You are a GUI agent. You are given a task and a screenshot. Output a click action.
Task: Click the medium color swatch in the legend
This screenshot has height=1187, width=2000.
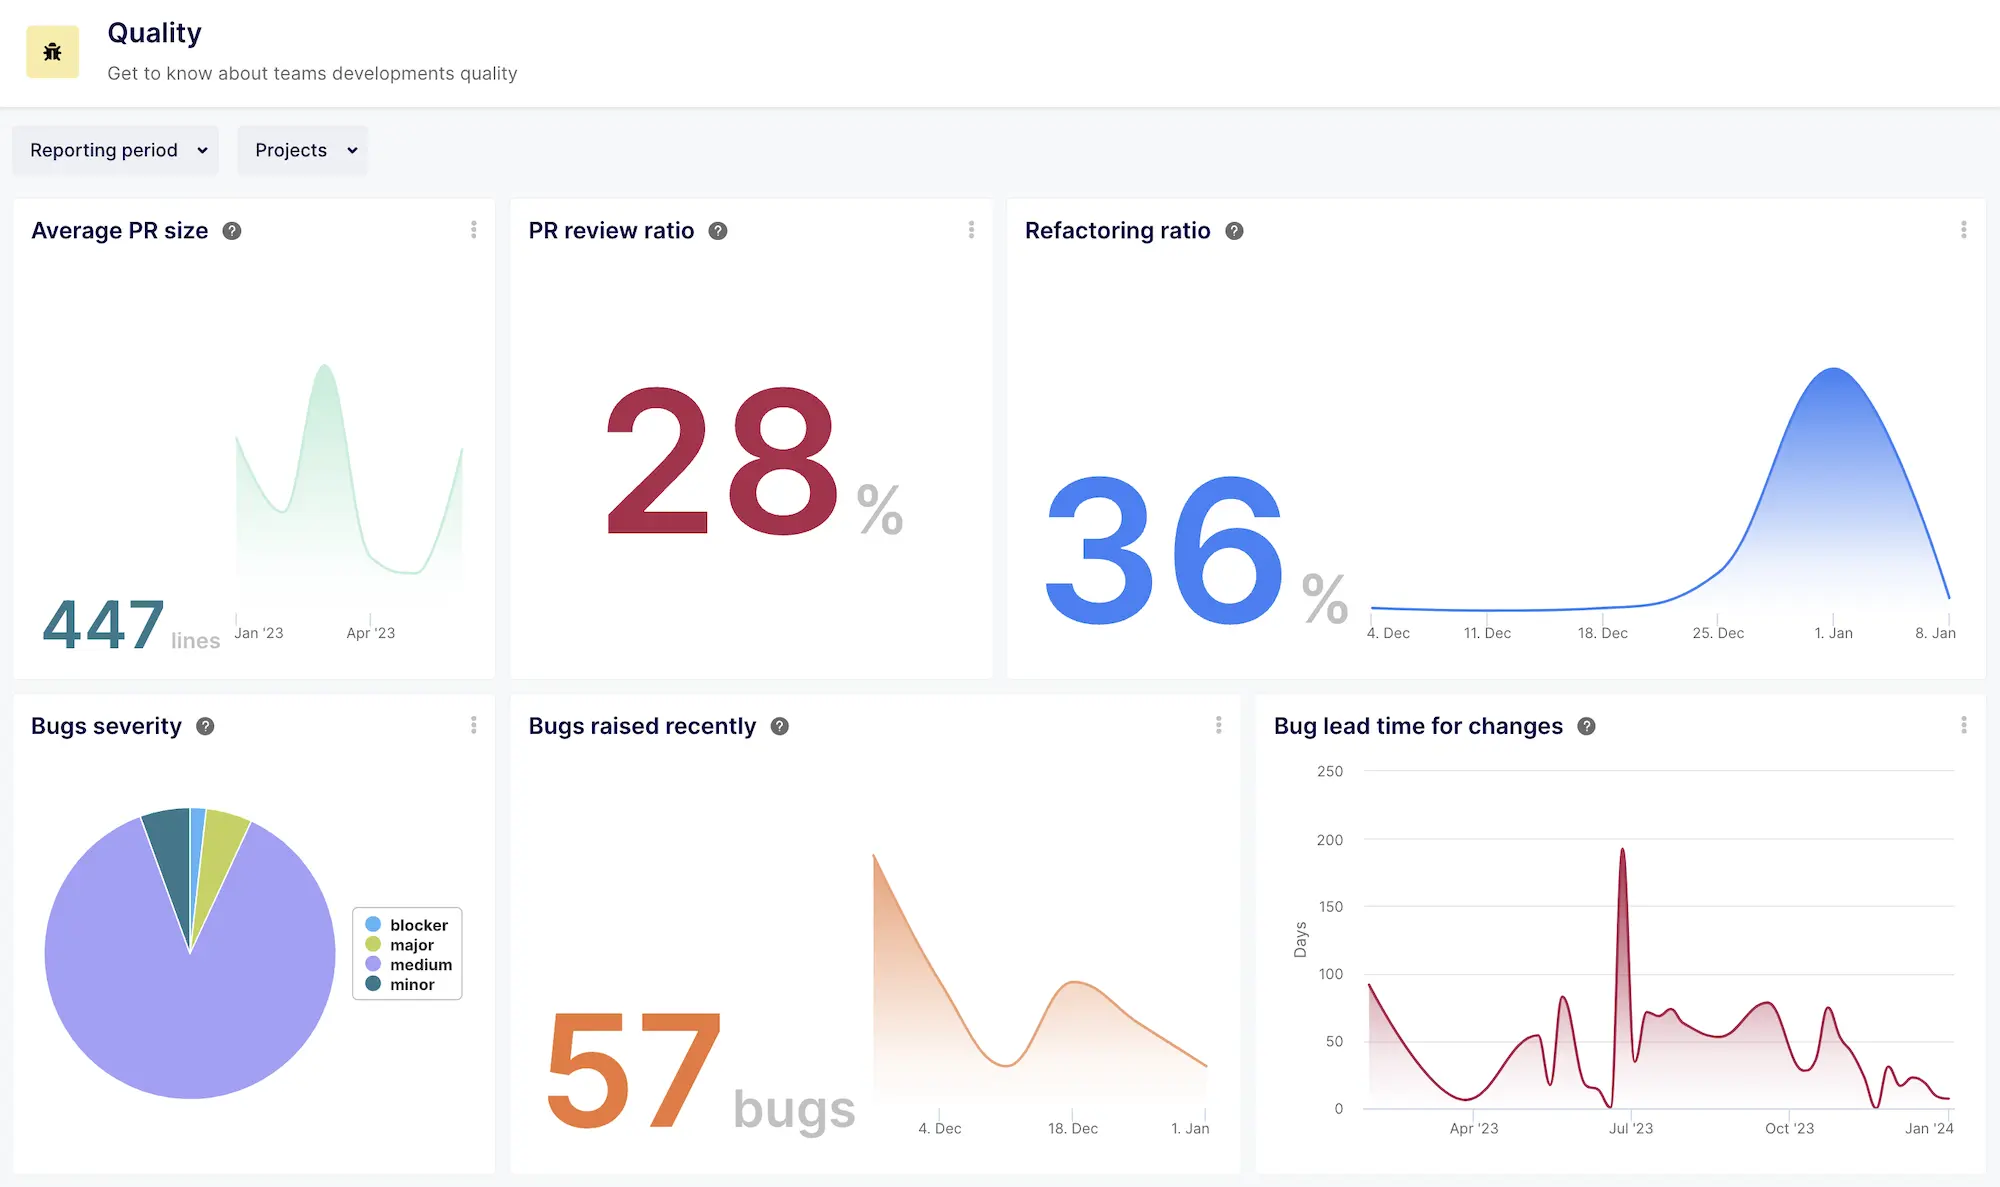pos(372,964)
